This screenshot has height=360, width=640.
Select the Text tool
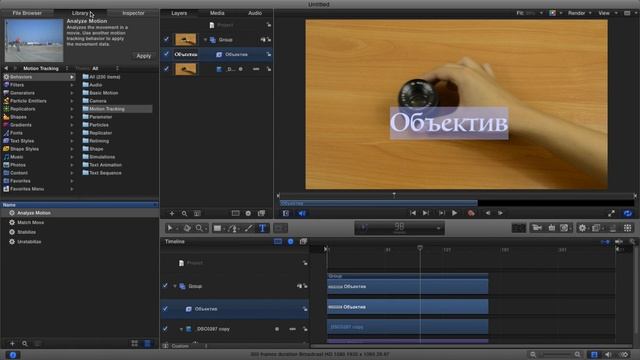coord(262,228)
